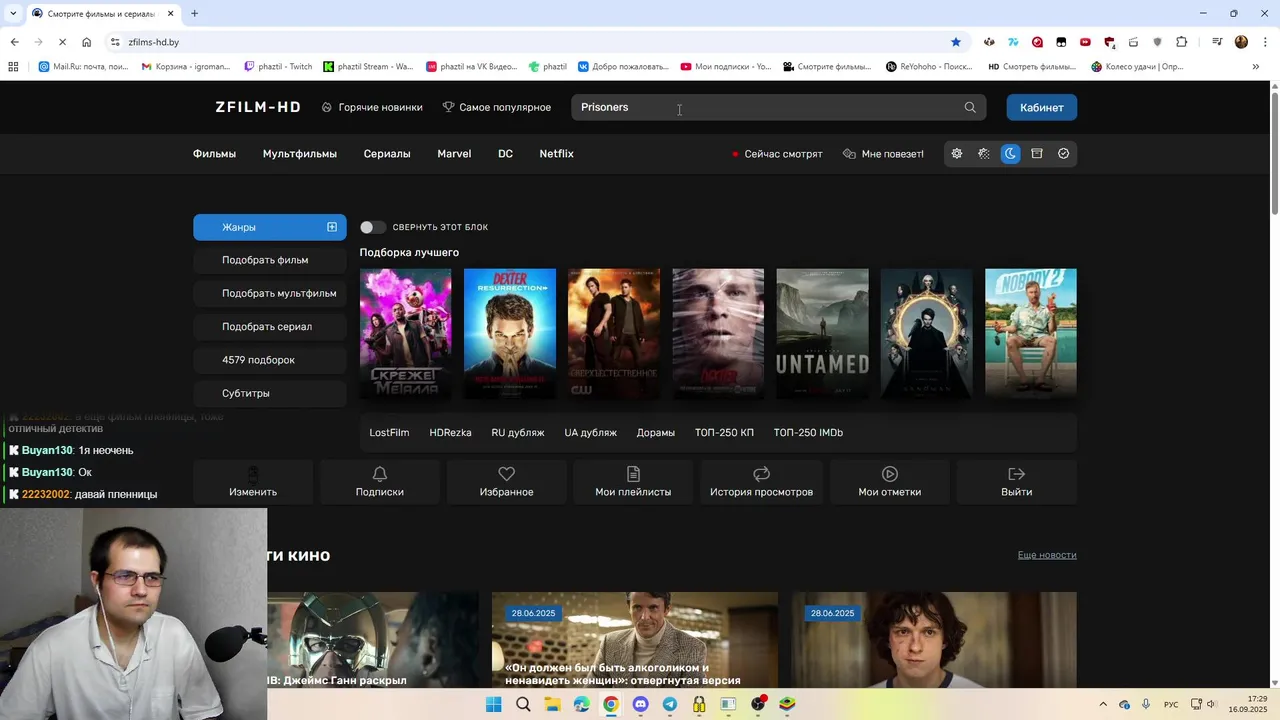
Task: Click the effects icon next to the gear
Action: [x=984, y=154]
